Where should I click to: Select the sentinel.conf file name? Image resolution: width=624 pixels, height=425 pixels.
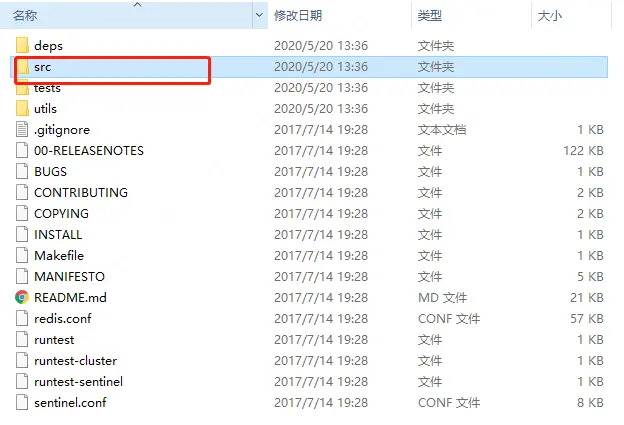coord(70,403)
